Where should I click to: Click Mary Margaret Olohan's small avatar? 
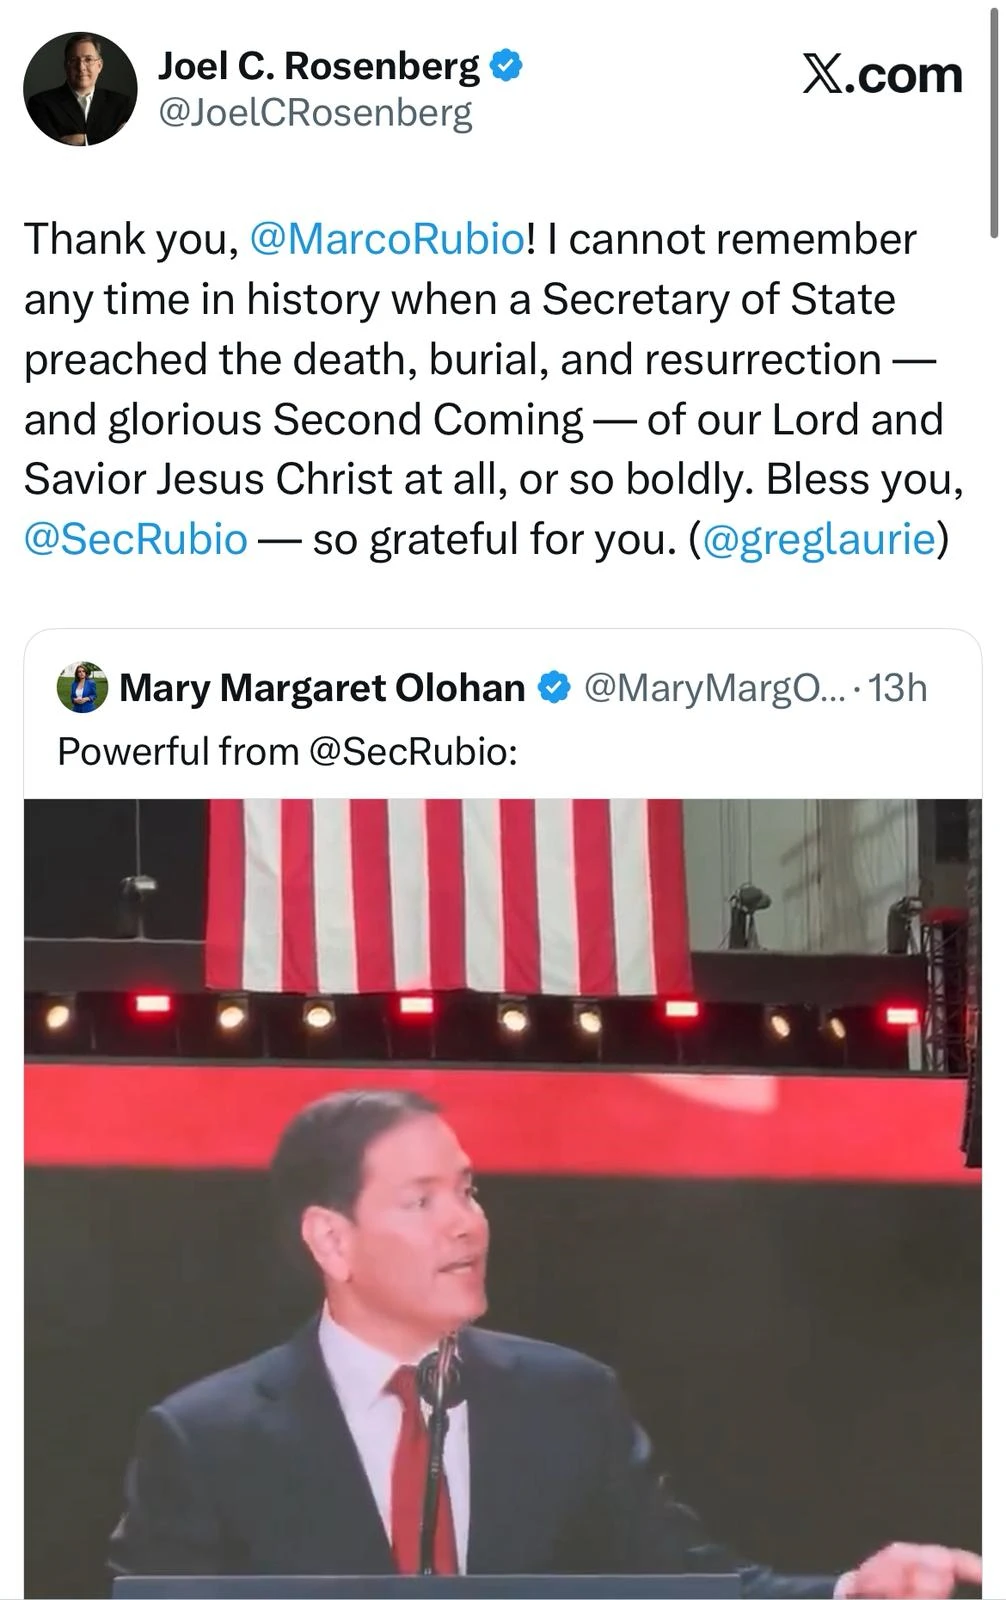click(82, 687)
